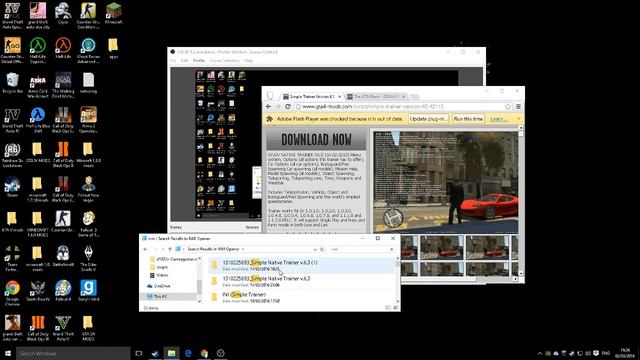Image resolution: width=640 pixels, height=360 pixels.
Task: Click the Run this time button
Action: click(x=468, y=119)
